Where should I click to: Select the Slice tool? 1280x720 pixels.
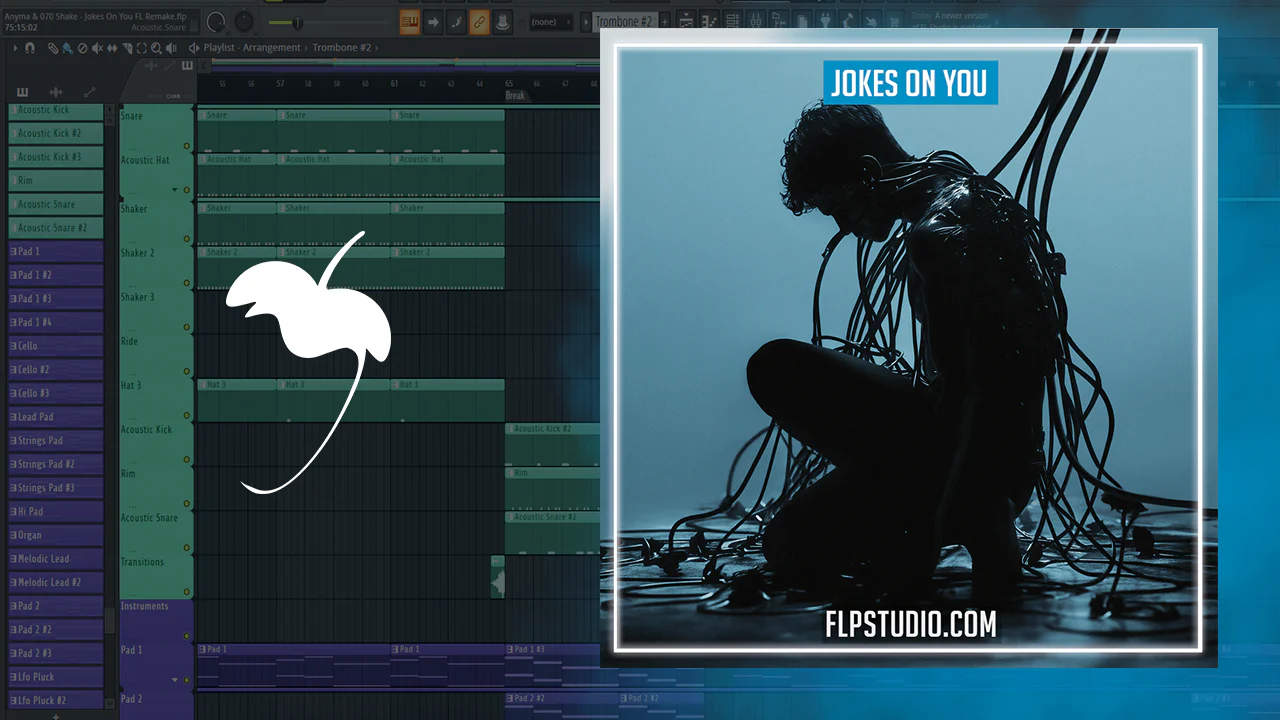127,47
